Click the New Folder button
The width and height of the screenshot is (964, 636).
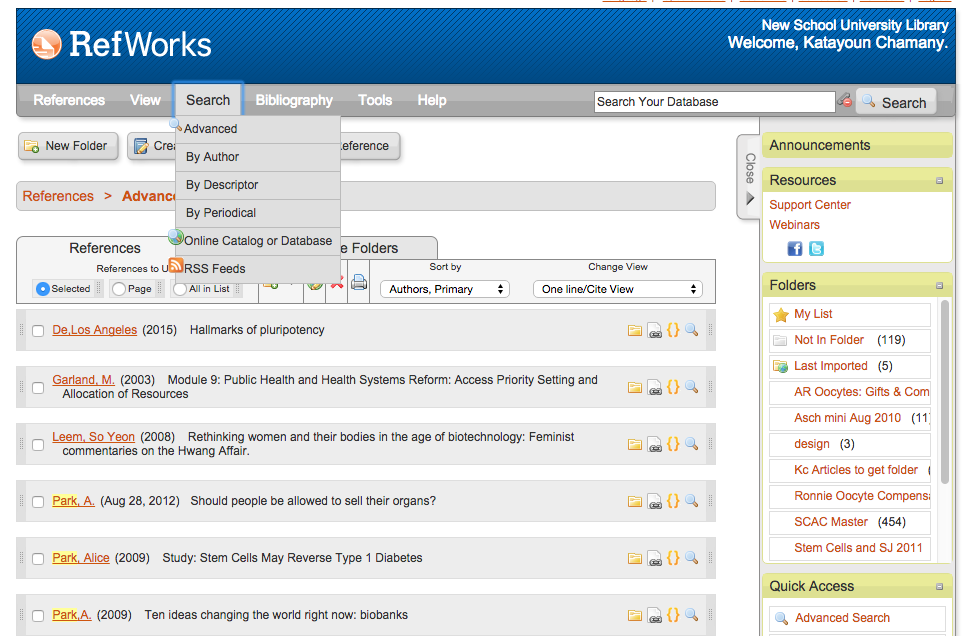tap(68, 146)
